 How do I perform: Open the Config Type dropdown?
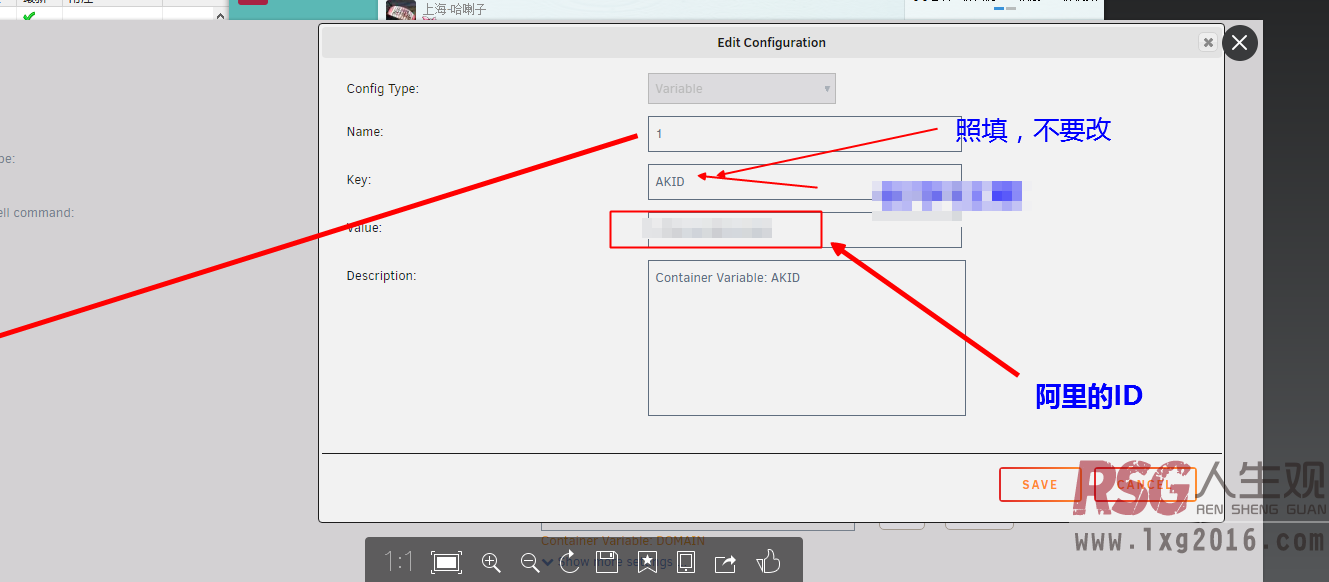pos(742,88)
